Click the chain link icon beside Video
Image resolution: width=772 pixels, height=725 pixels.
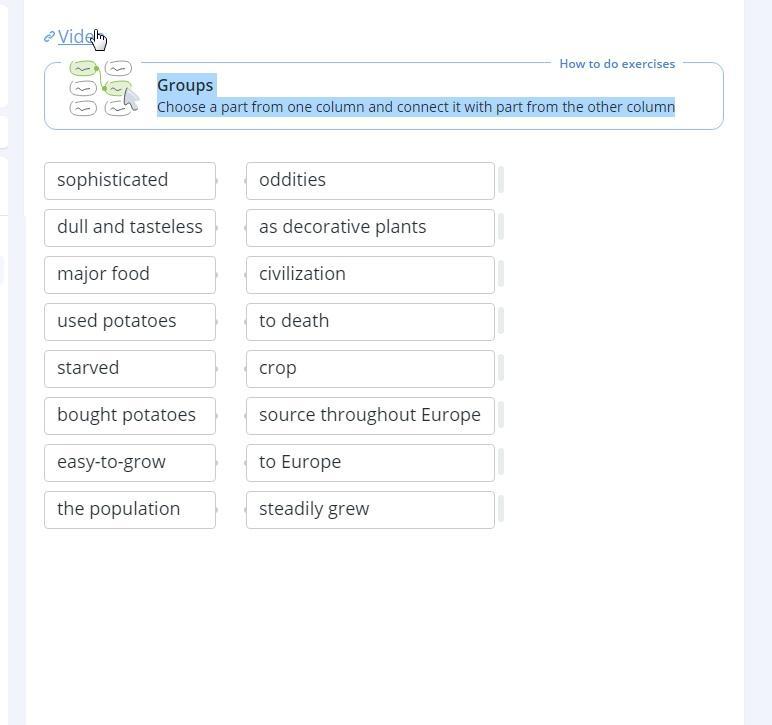[49, 37]
